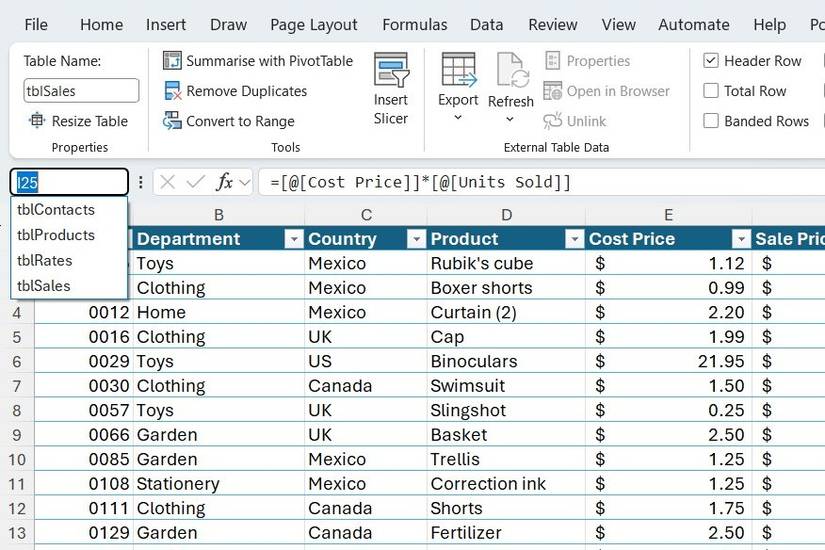
Task: Expand the chevron next to fx
Action: point(245,183)
